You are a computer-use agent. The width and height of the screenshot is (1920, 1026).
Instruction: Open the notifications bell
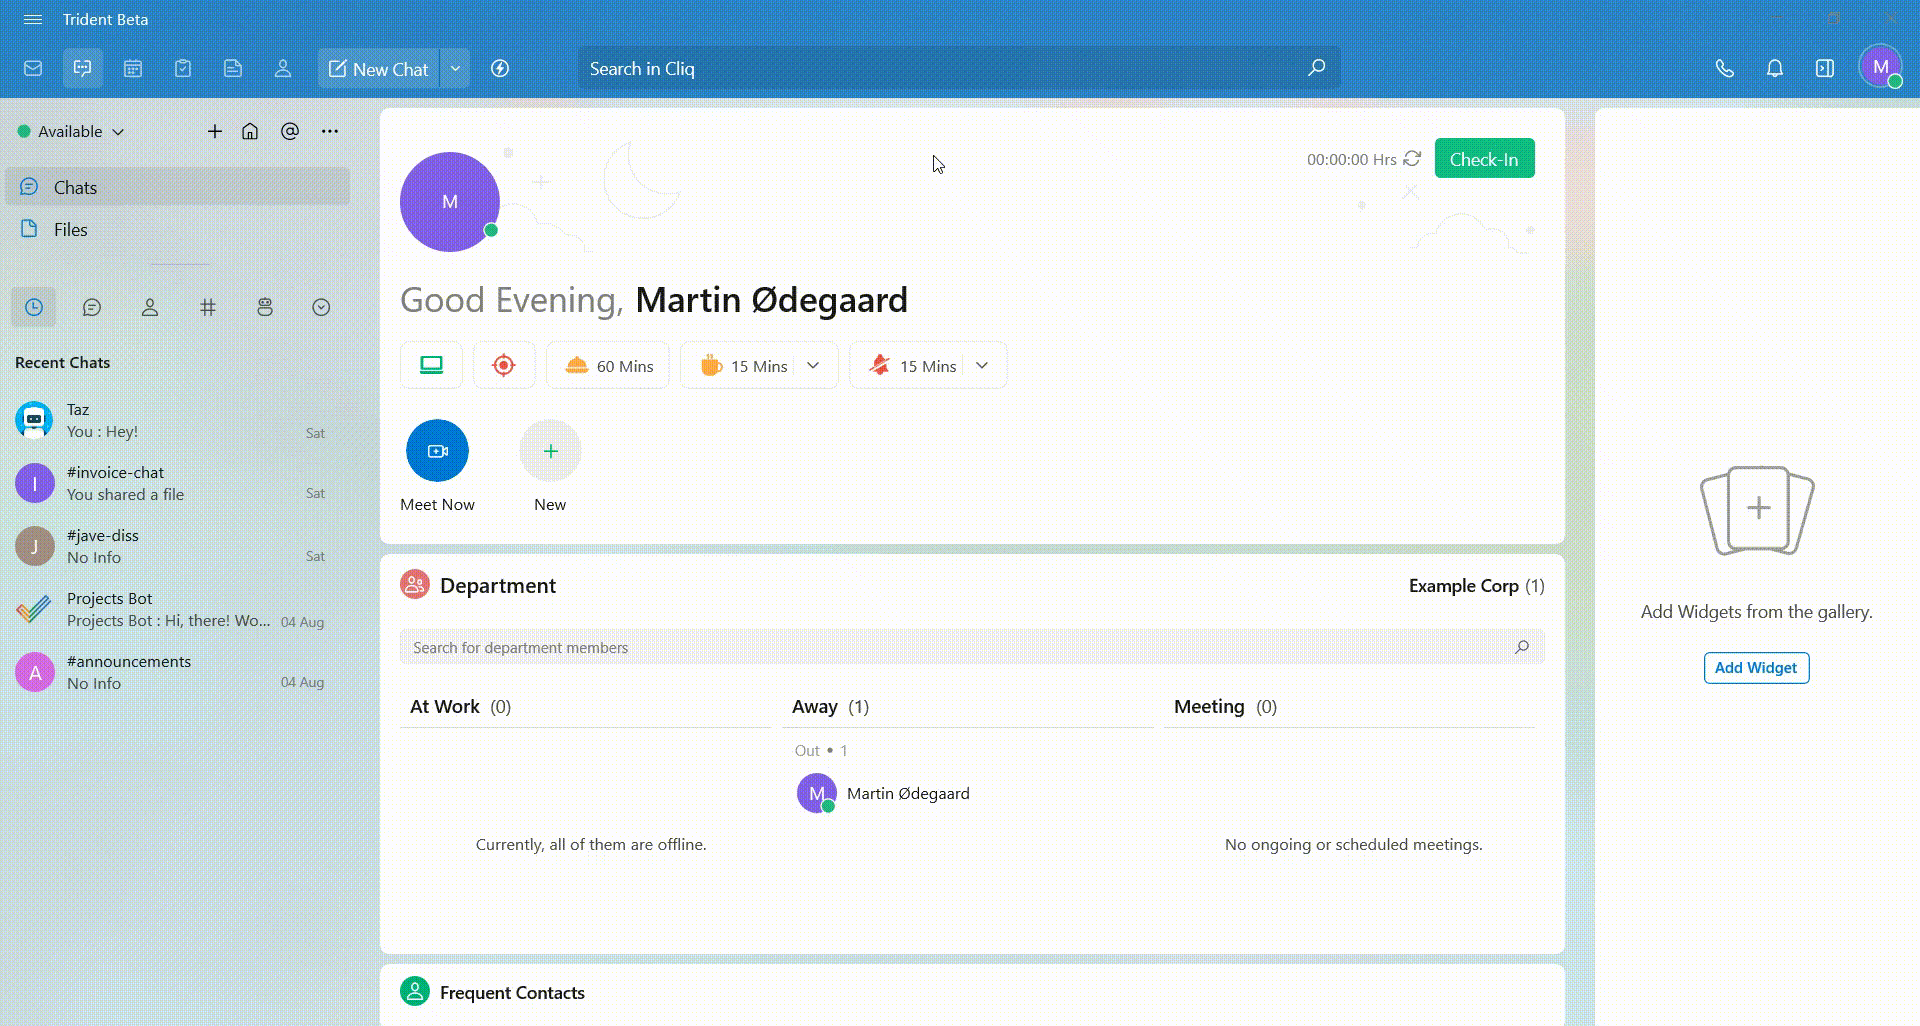click(x=1774, y=69)
